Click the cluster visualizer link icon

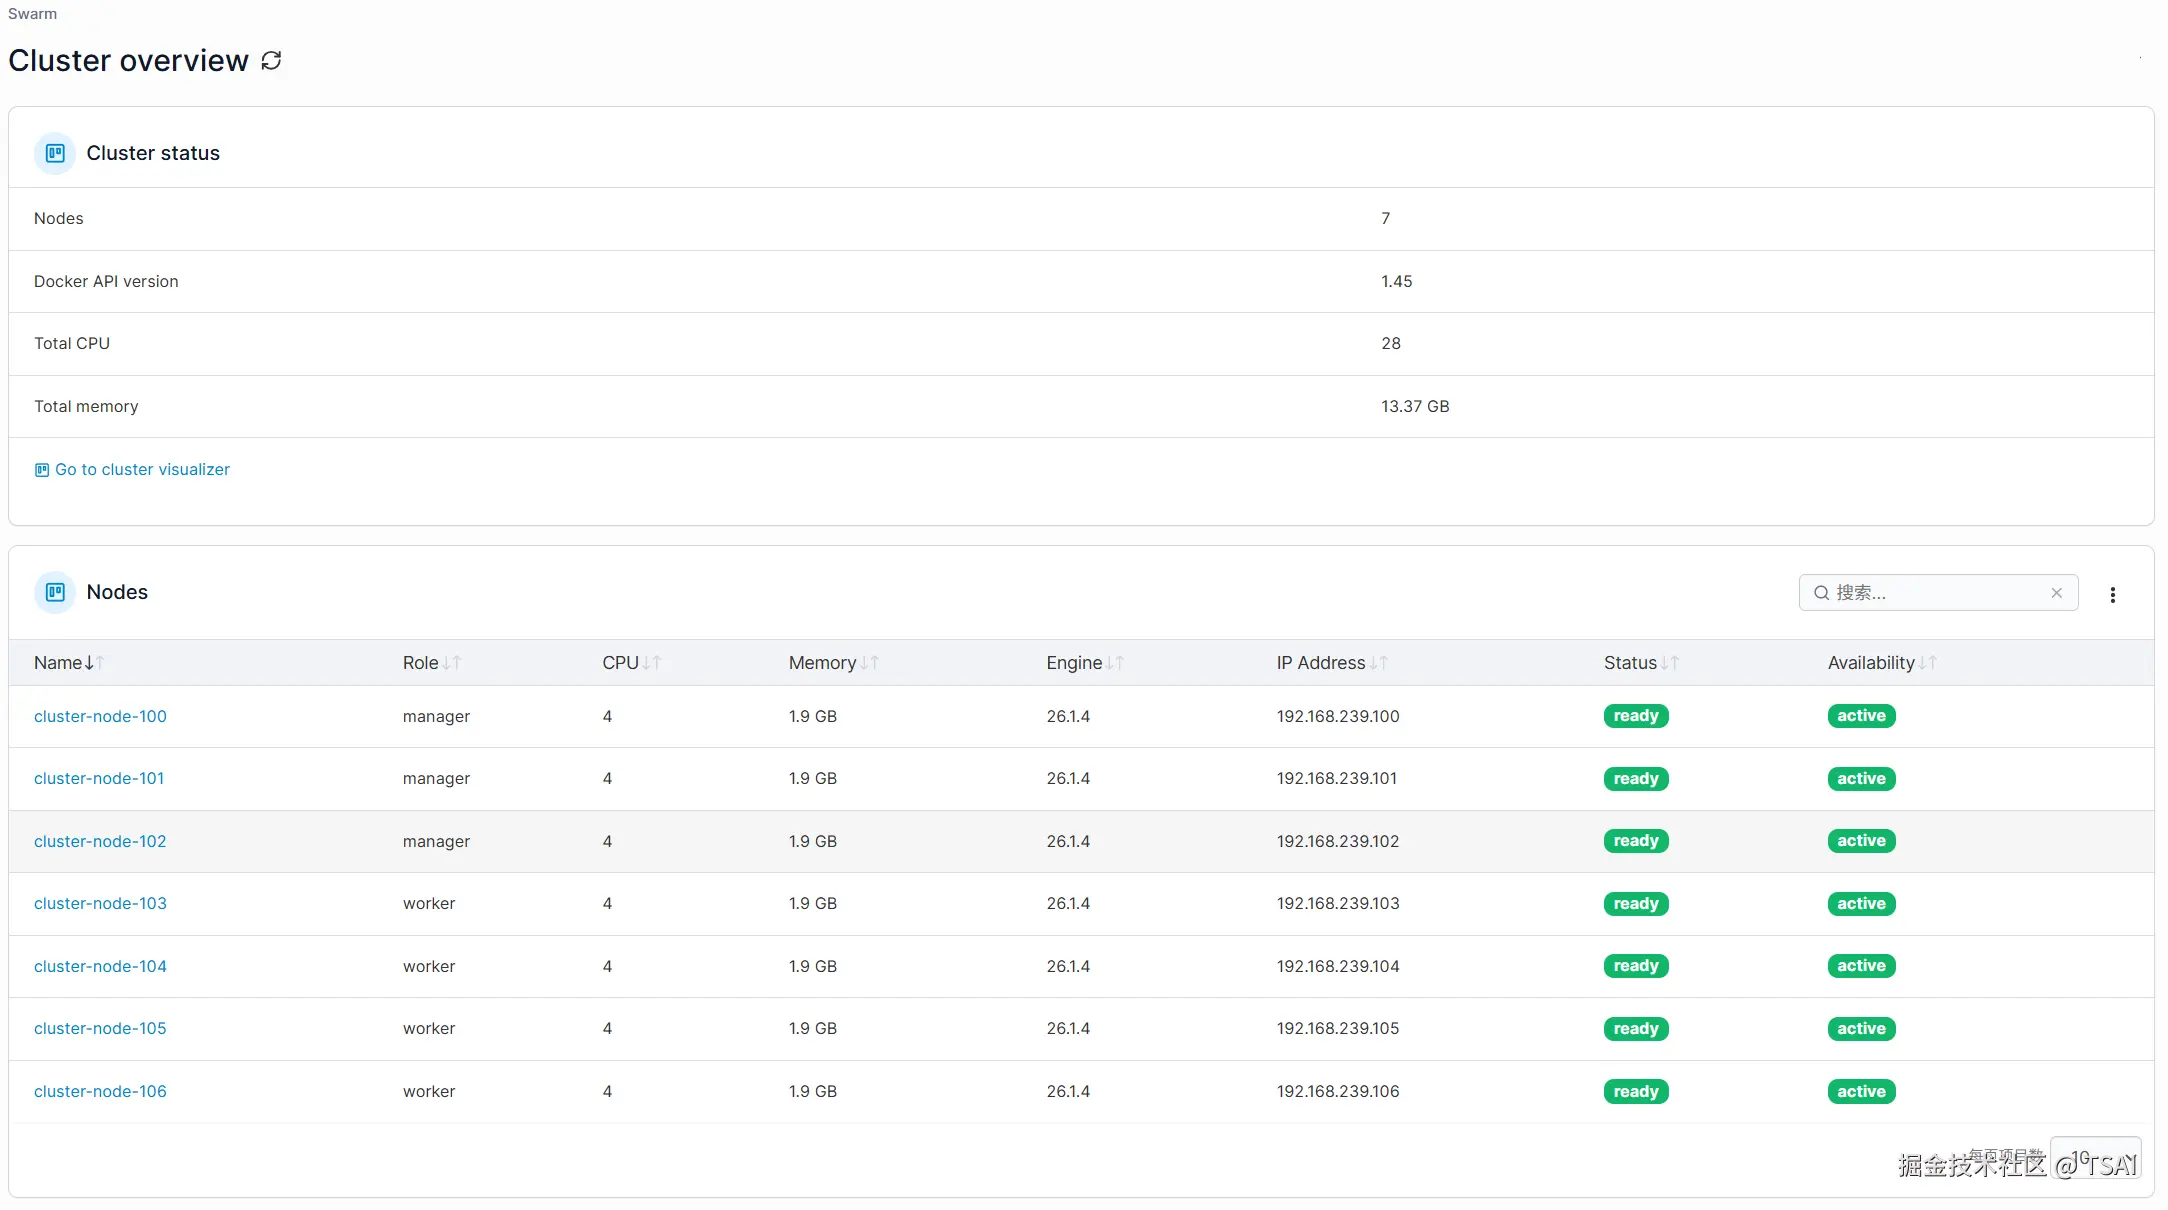point(42,470)
